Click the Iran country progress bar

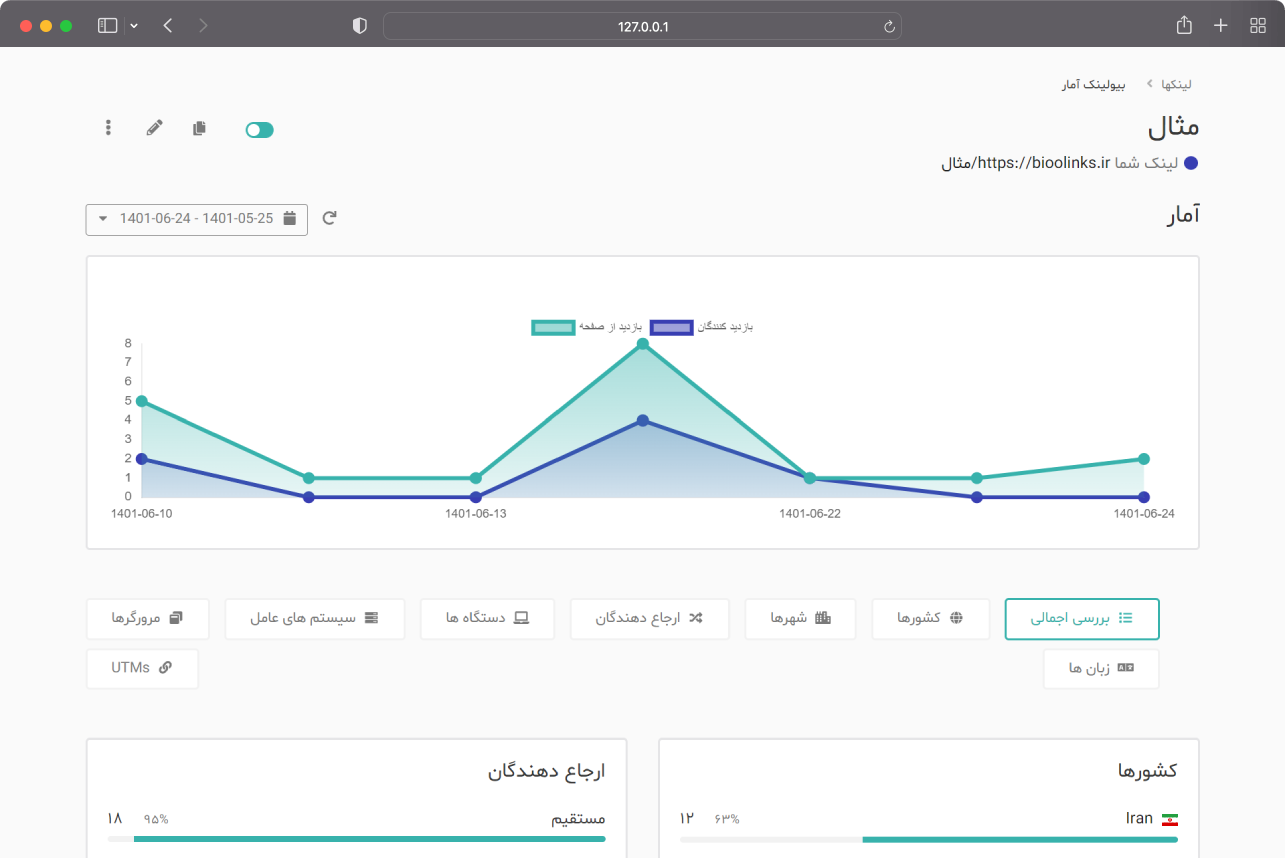[x=929, y=840]
